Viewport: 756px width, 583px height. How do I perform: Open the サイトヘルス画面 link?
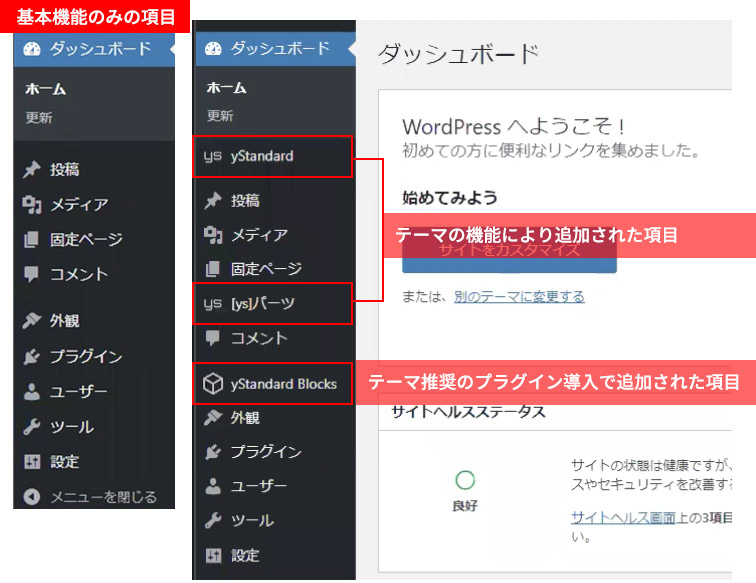pos(623,517)
